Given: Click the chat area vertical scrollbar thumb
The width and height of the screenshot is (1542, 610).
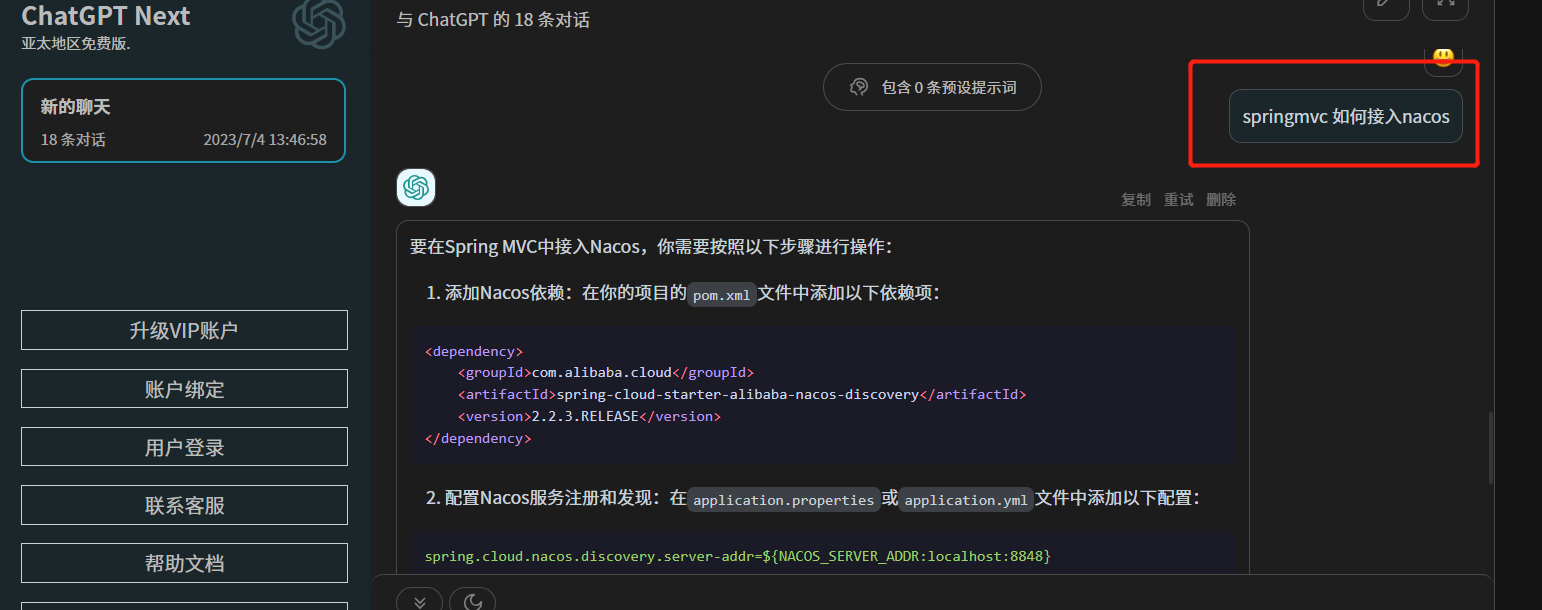Looking at the screenshot, I should click(1490, 447).
